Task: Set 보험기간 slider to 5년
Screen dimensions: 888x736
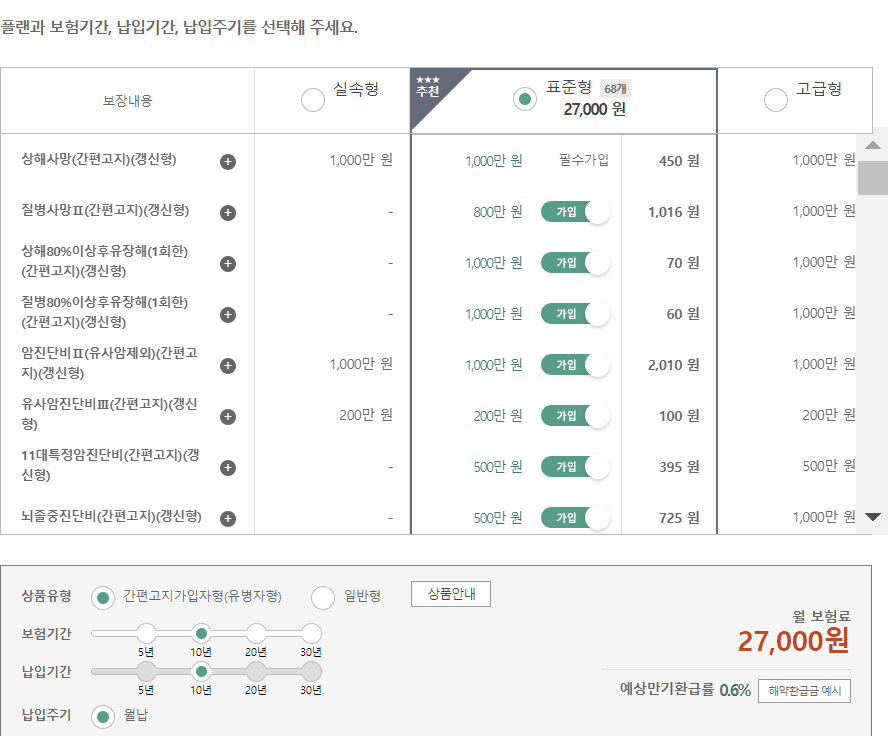Action: (x=146, y=634)
